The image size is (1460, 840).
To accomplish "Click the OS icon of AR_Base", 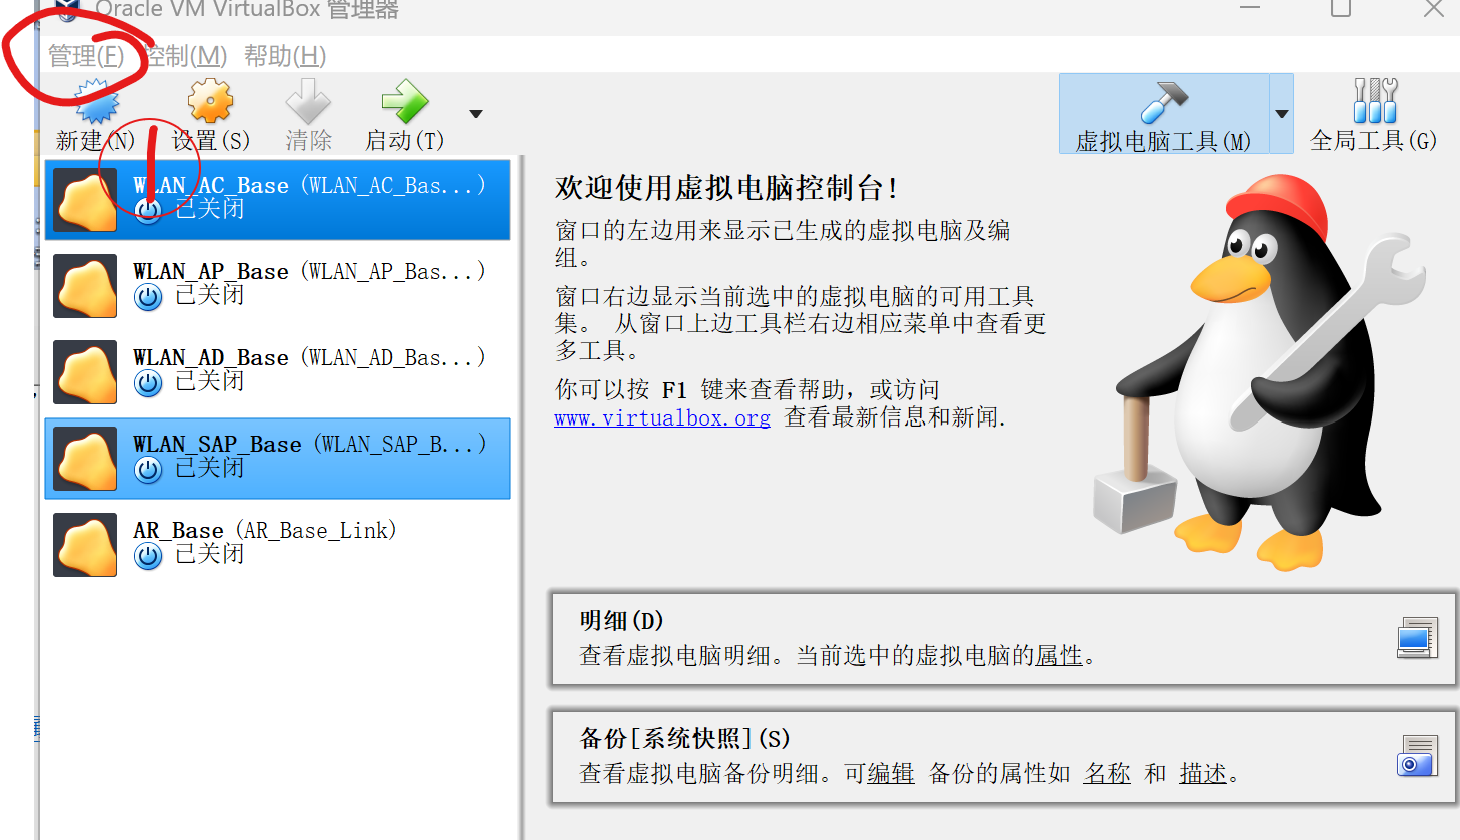I will coord(86,545).
